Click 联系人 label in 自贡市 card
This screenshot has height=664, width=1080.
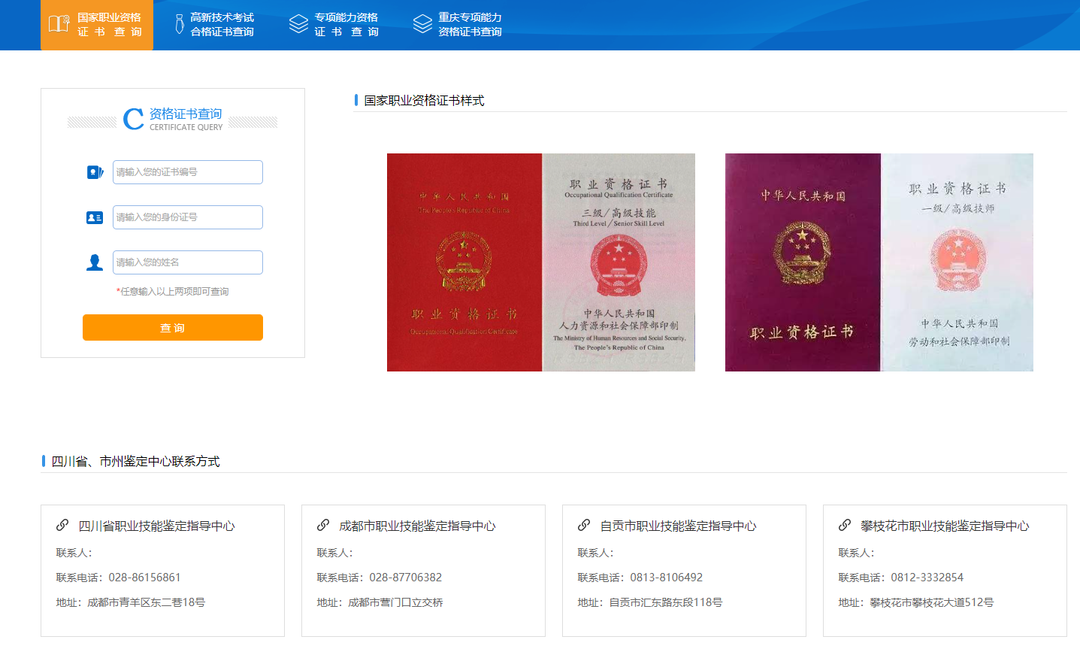click(x=596, y=553)
